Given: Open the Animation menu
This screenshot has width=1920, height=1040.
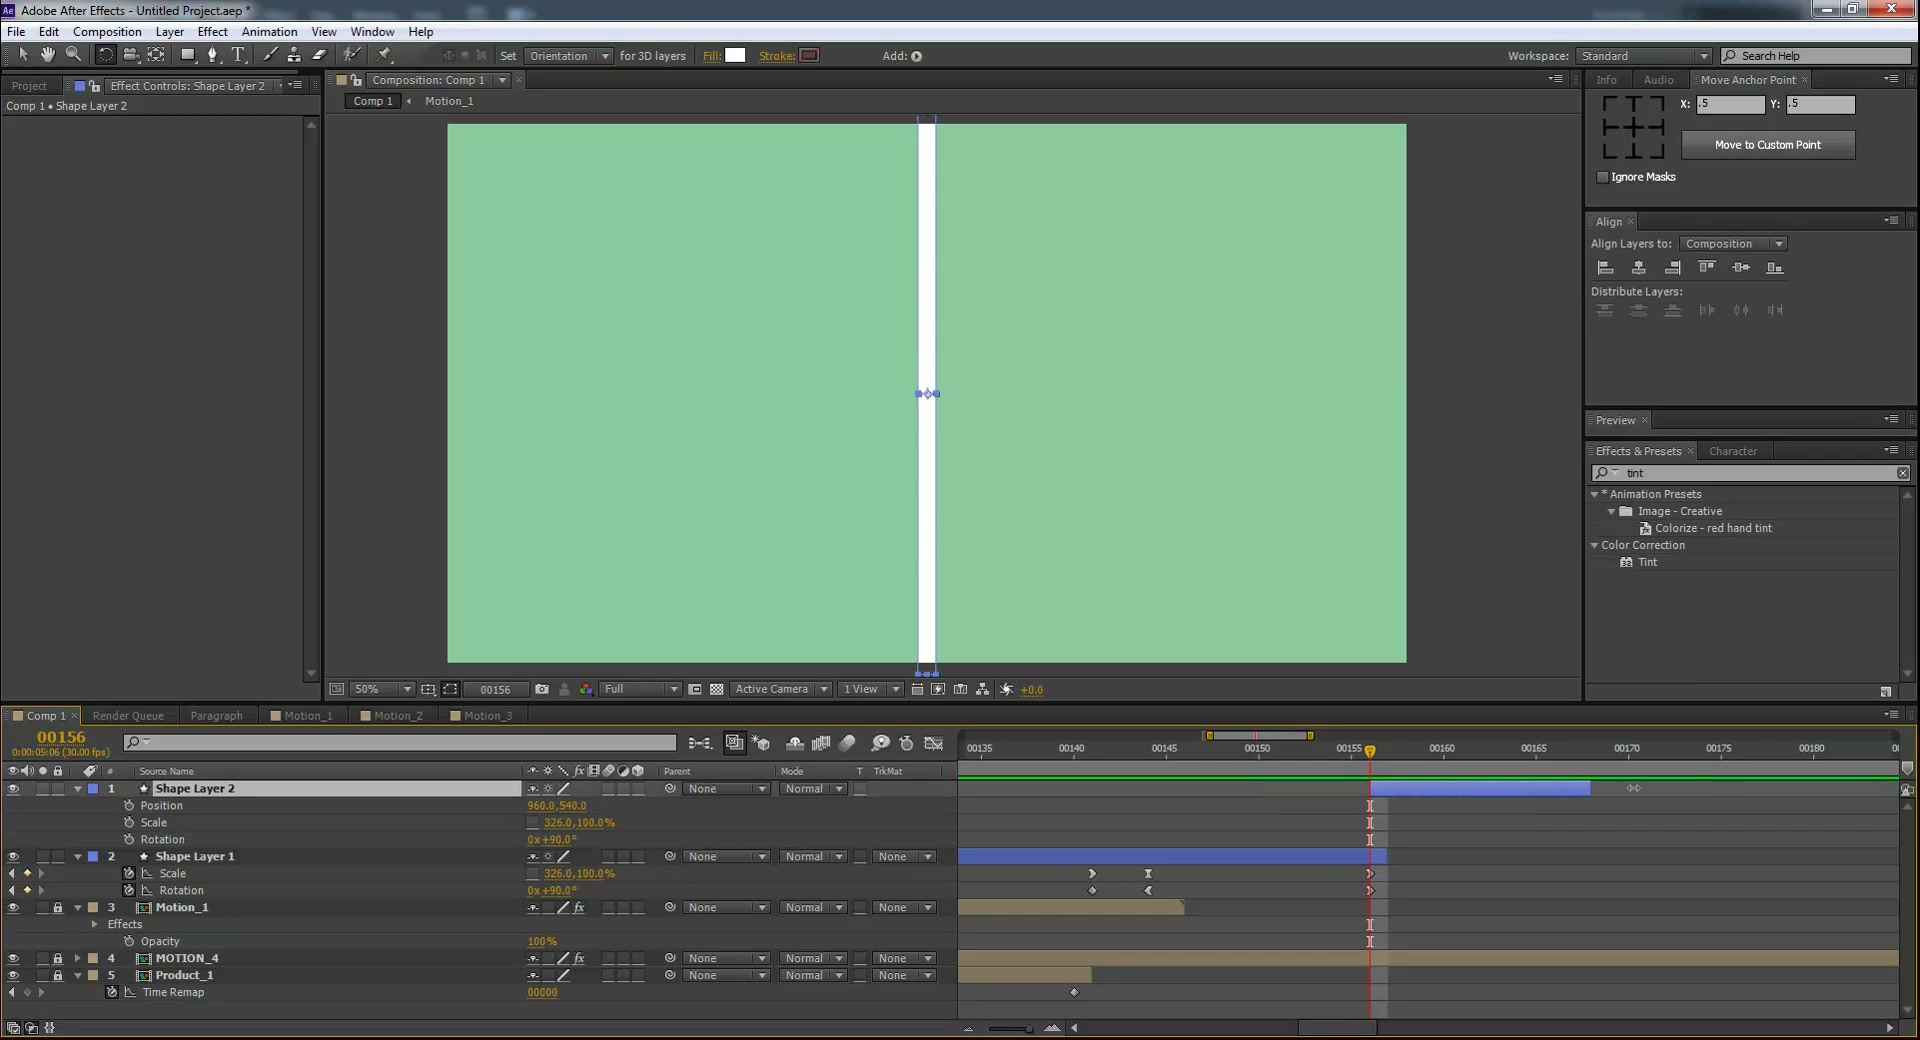Looking at the screenshot, I should (x=269, y=32).
